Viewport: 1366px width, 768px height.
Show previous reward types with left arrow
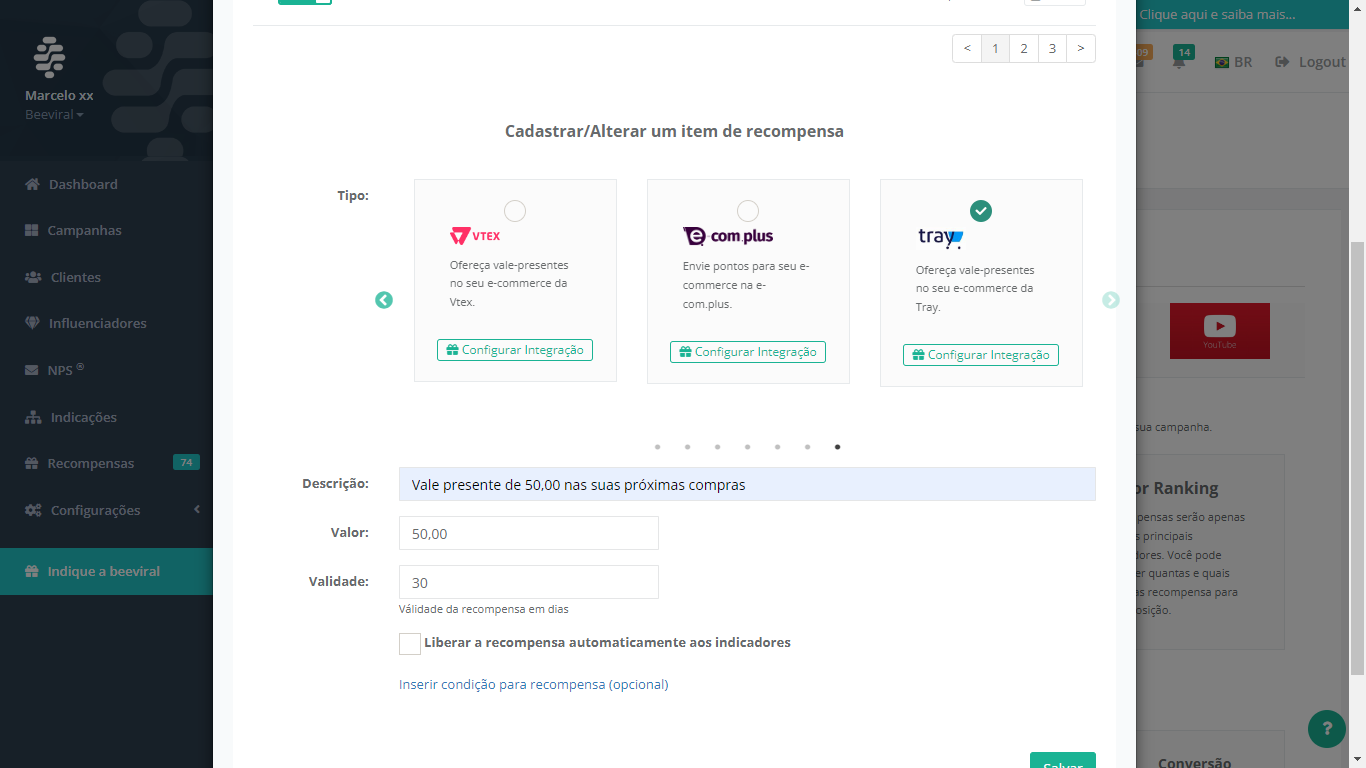[x=384, y=300]
